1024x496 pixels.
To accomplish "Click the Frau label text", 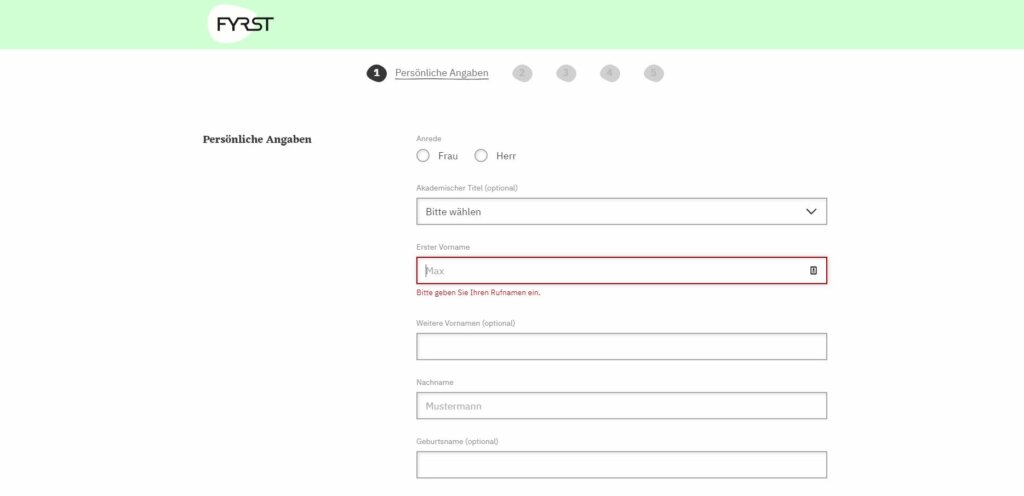I will tap(448, 156).
